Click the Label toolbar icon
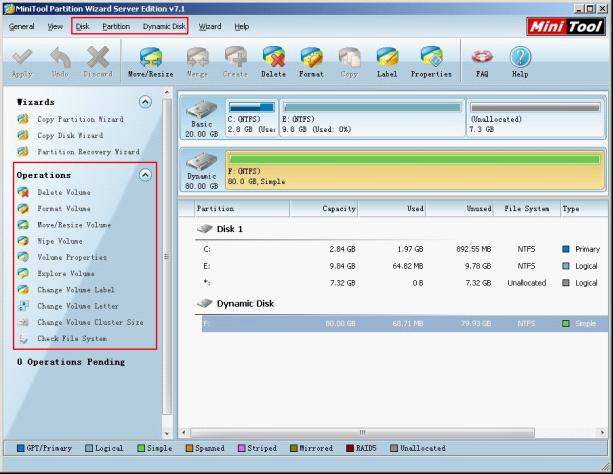 [387, 63]
